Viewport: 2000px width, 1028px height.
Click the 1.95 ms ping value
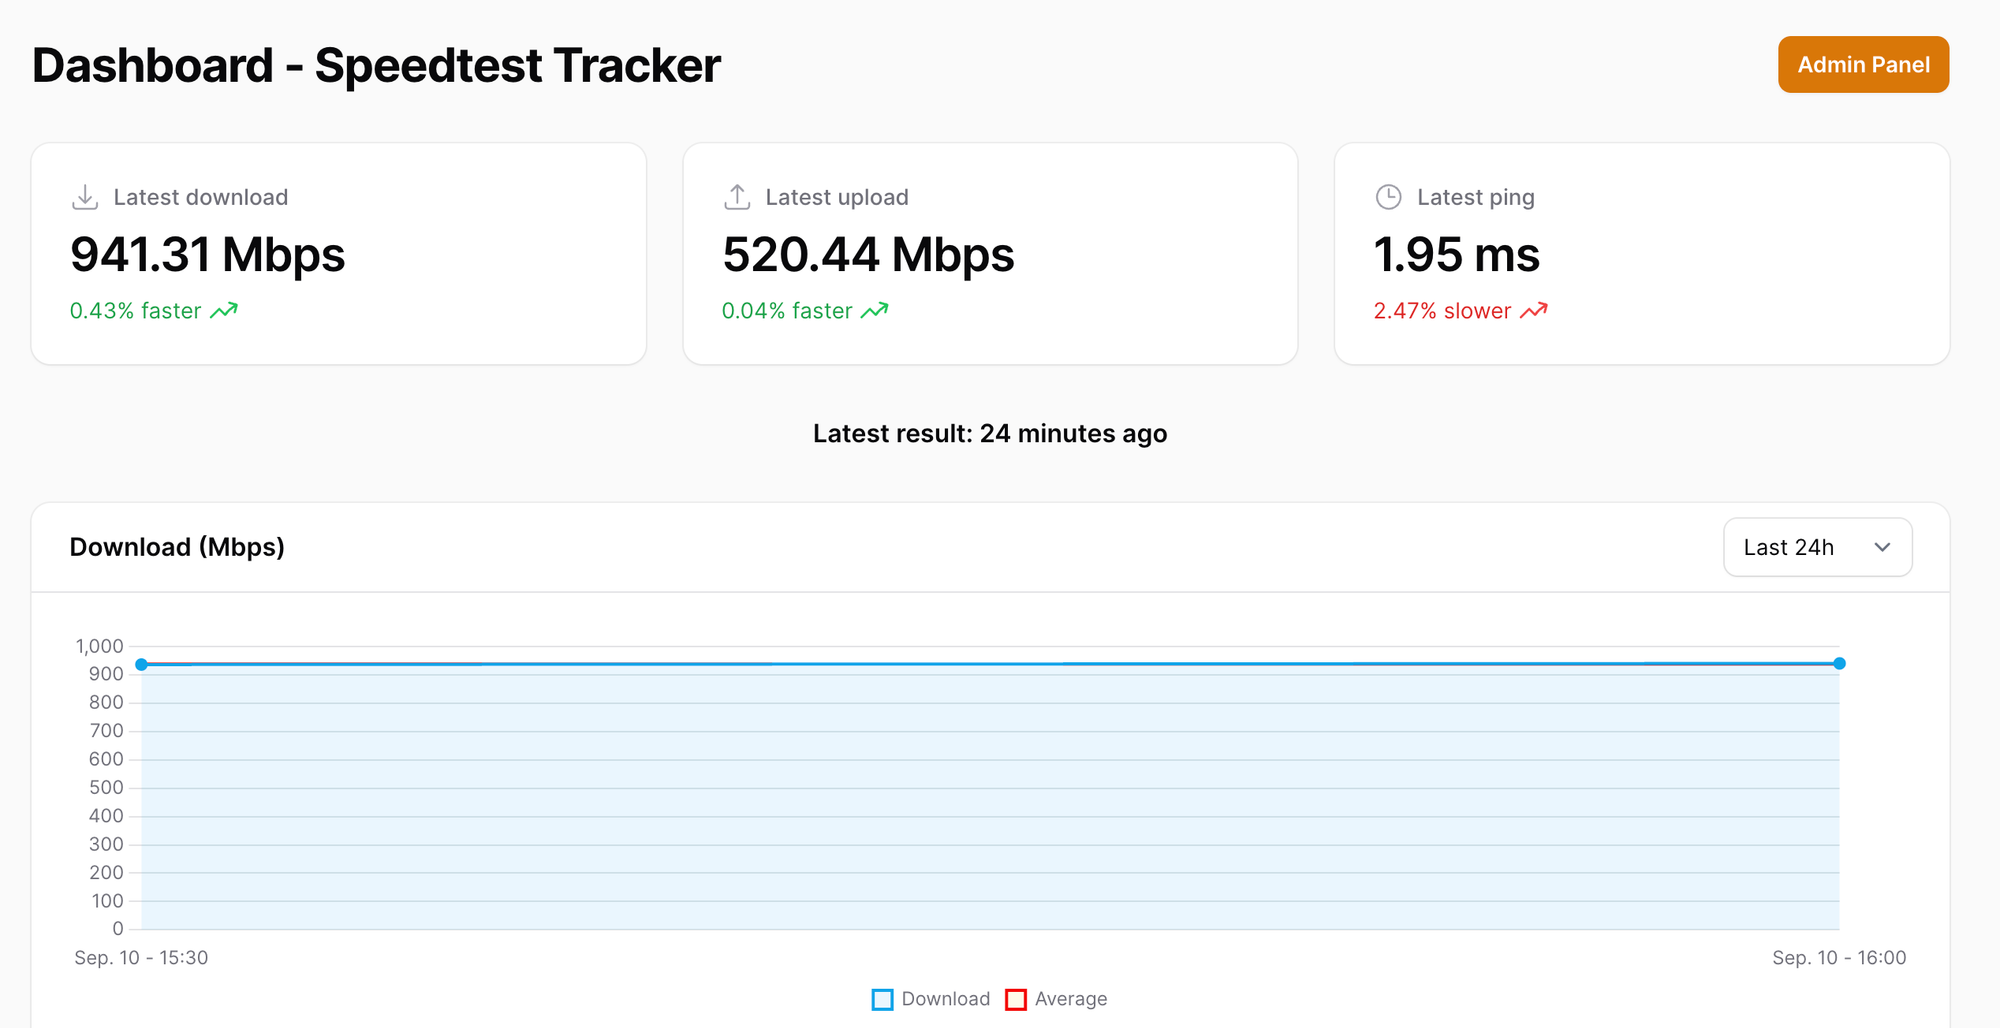coord(1457,254)
